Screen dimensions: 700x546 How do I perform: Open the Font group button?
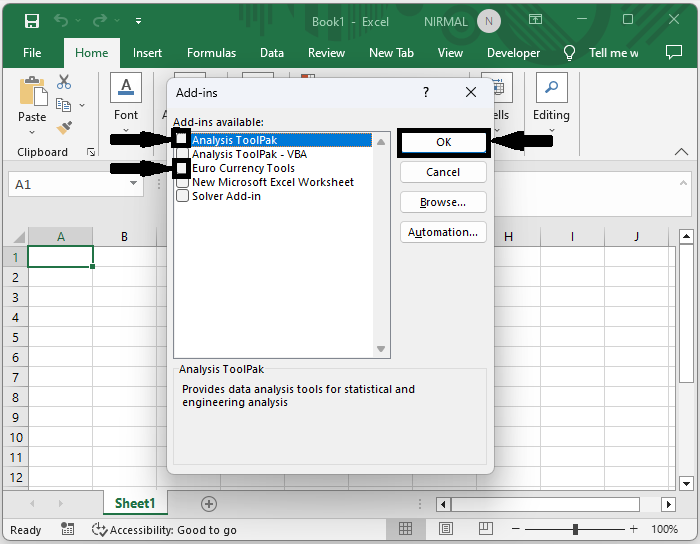(x=126, y=103)
